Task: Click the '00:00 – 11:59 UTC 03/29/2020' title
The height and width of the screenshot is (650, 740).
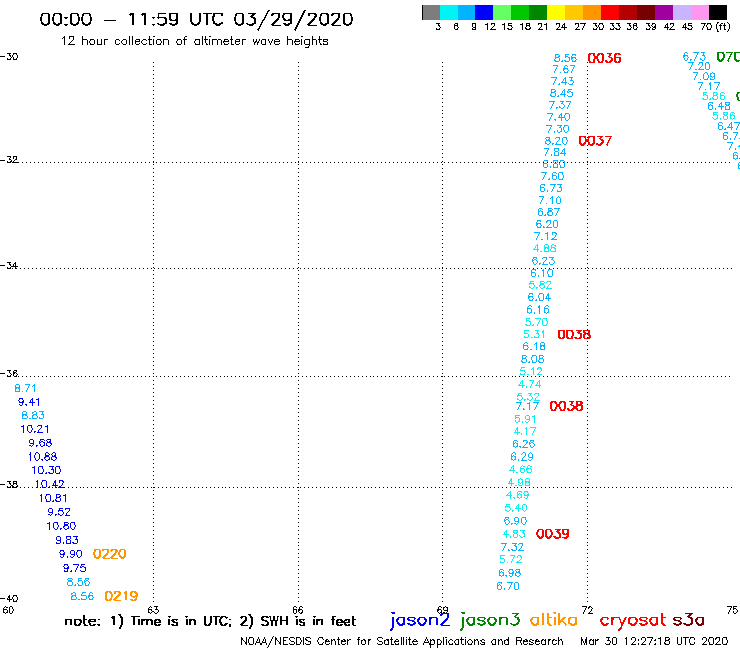Action: [196, 19]
